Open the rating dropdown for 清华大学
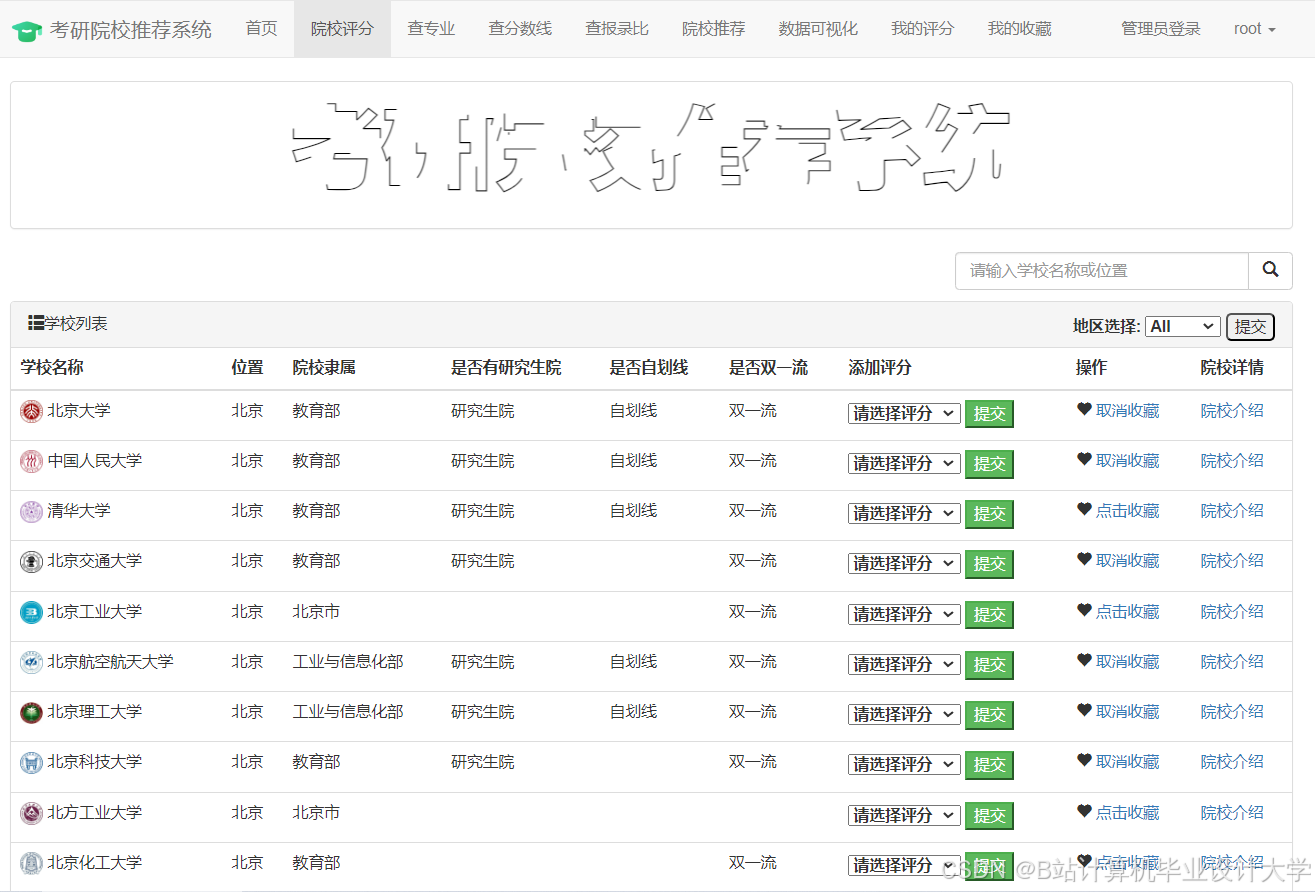Image resolution: width=1315 pixels, height=892 pixels. tap(904, 513)
